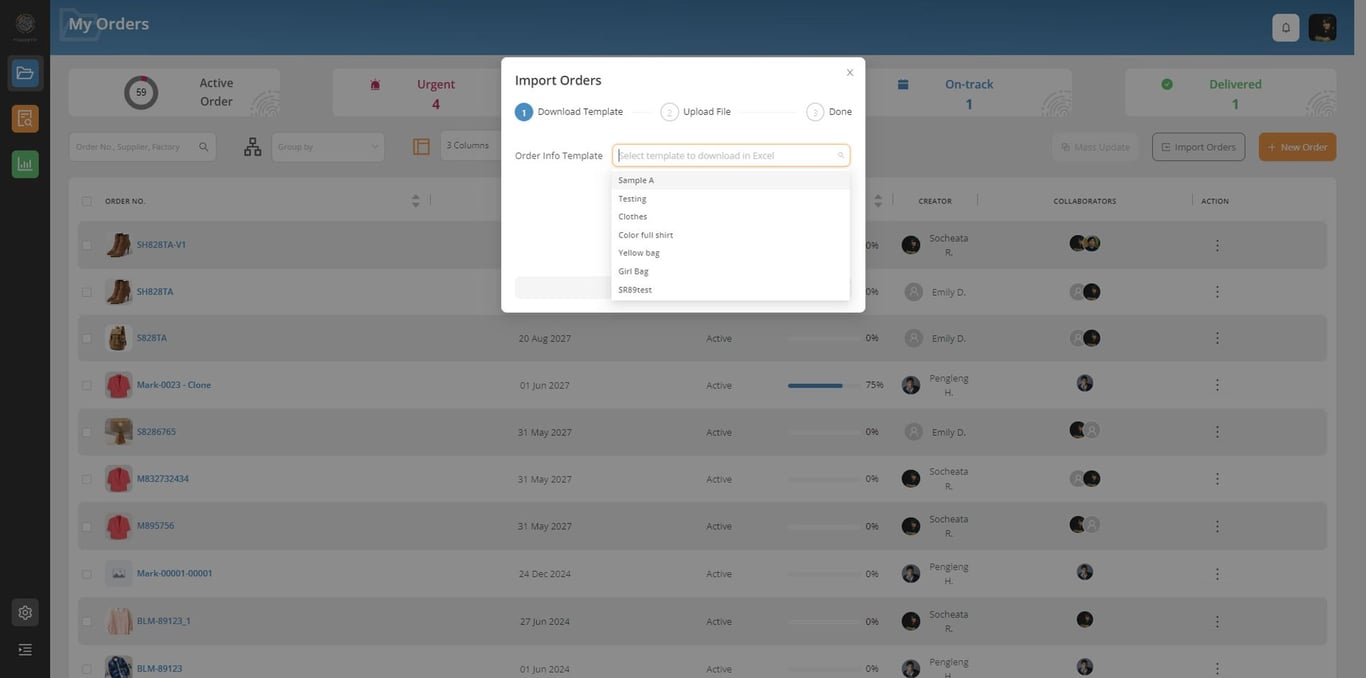Check the S8286765 order checkbox
Screen dimensions: 1366x678
(87, 432)
